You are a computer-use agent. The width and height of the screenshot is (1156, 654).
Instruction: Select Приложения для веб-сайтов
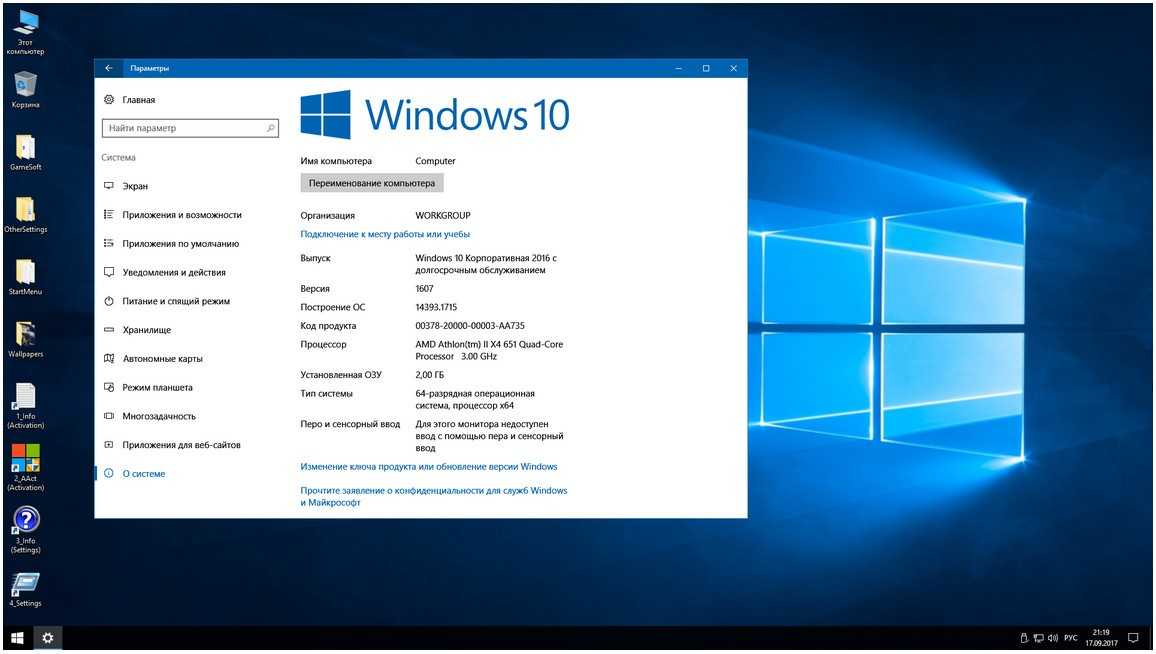pos(181,445)
